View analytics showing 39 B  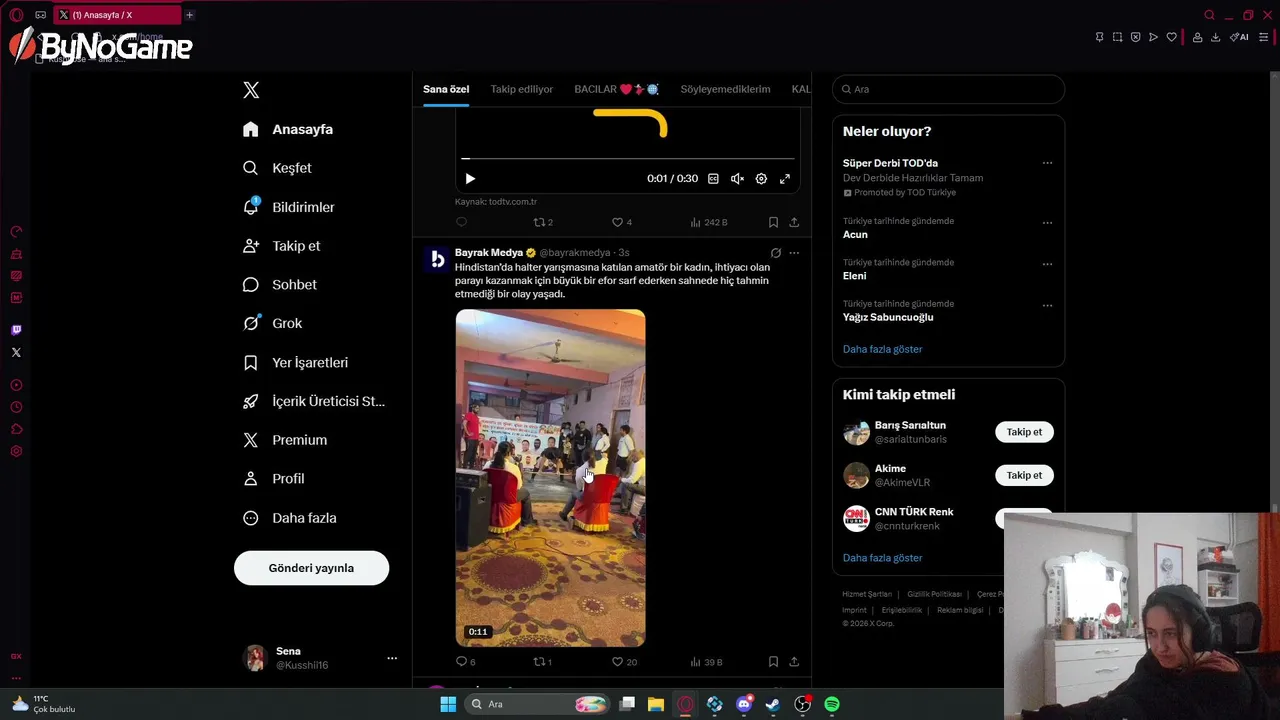click(x=706, y=662)
